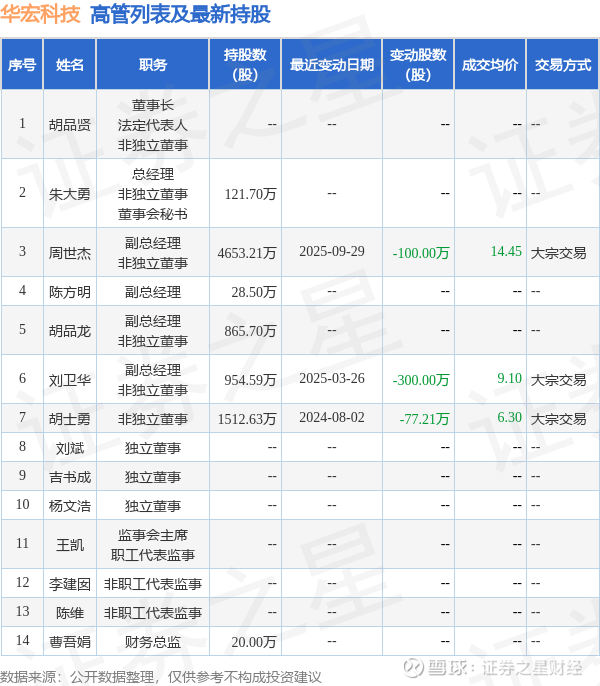The height and width of the screenshot is (686, 600).
Task: Click the 最近变动日期 column header
Action: pos(332,65)
